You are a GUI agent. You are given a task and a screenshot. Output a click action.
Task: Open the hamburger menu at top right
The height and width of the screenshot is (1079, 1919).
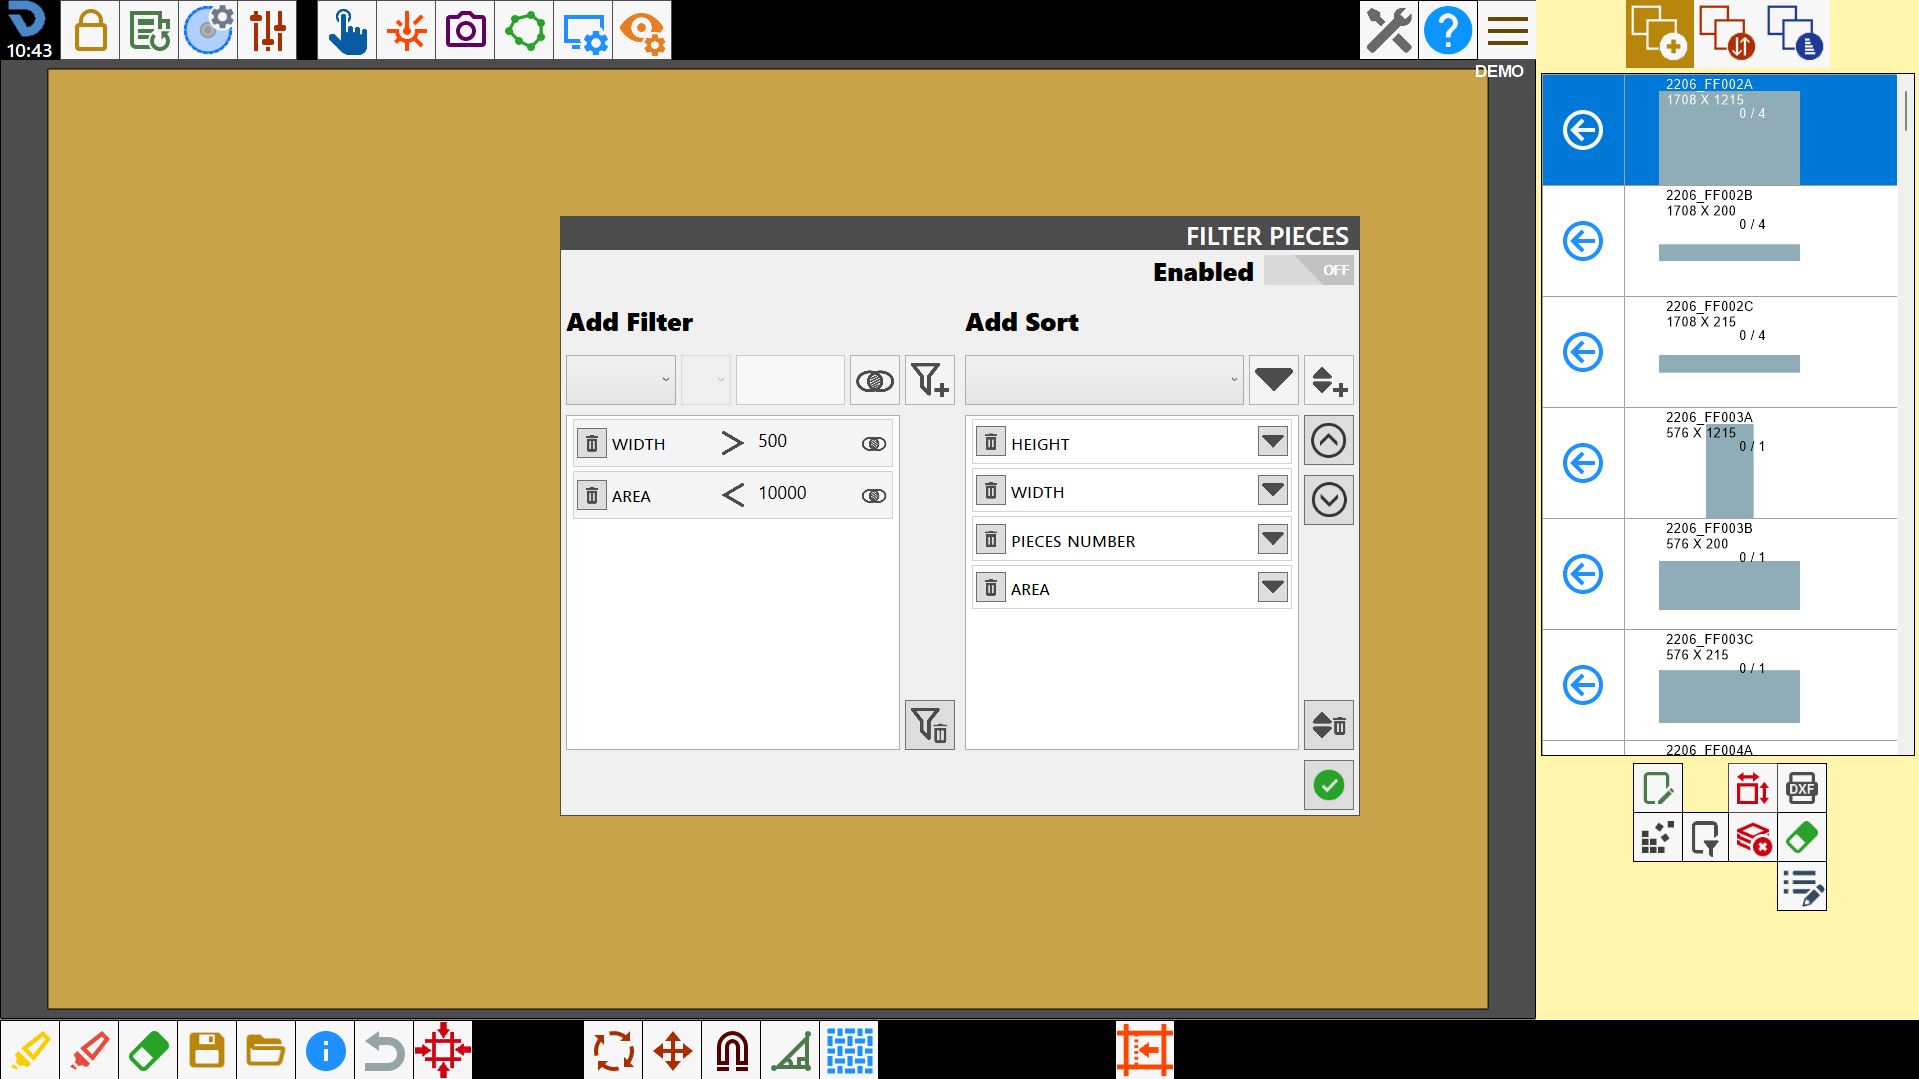pos(1507,30)
